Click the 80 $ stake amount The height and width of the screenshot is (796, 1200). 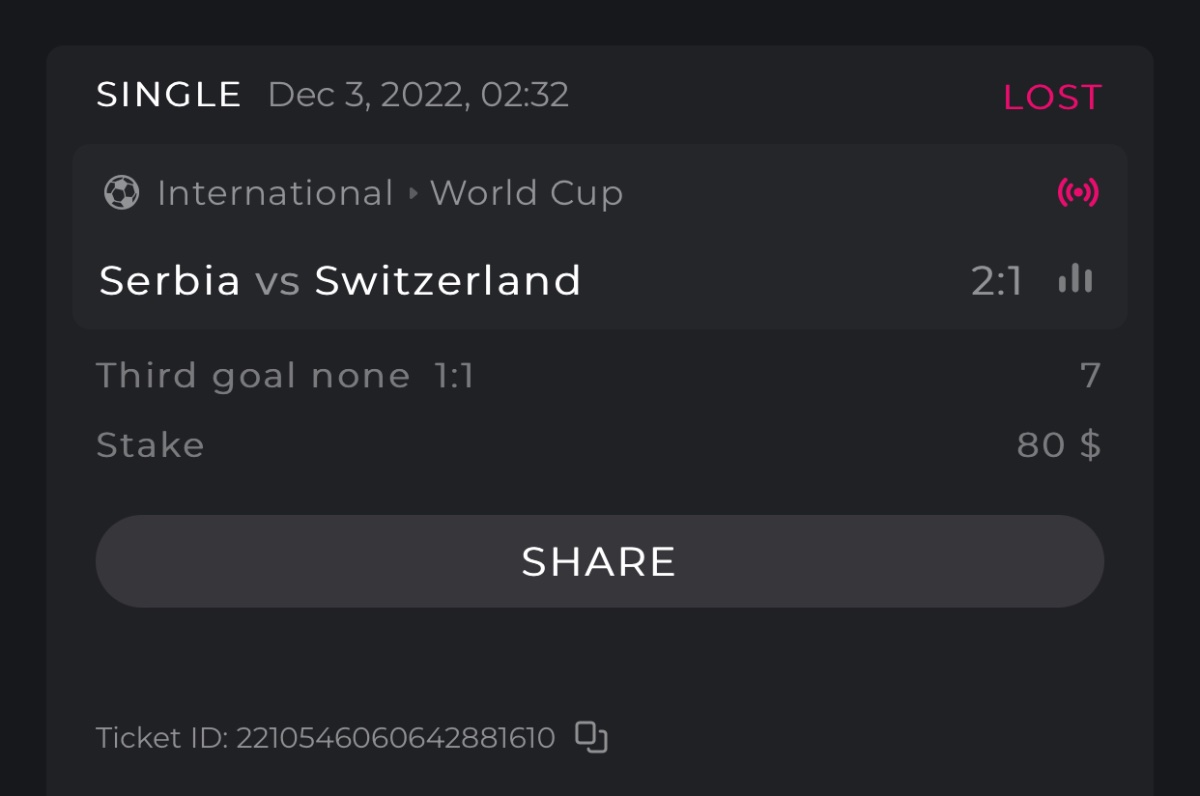[x=1058, y=445]
